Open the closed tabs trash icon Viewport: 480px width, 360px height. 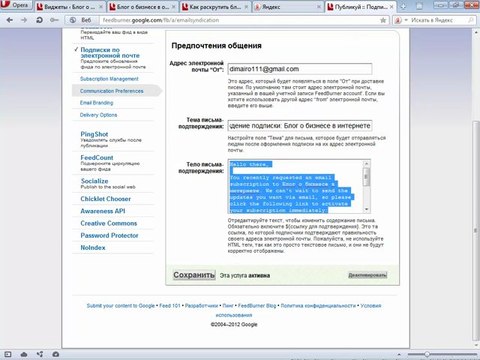click(x=420, y=6)
